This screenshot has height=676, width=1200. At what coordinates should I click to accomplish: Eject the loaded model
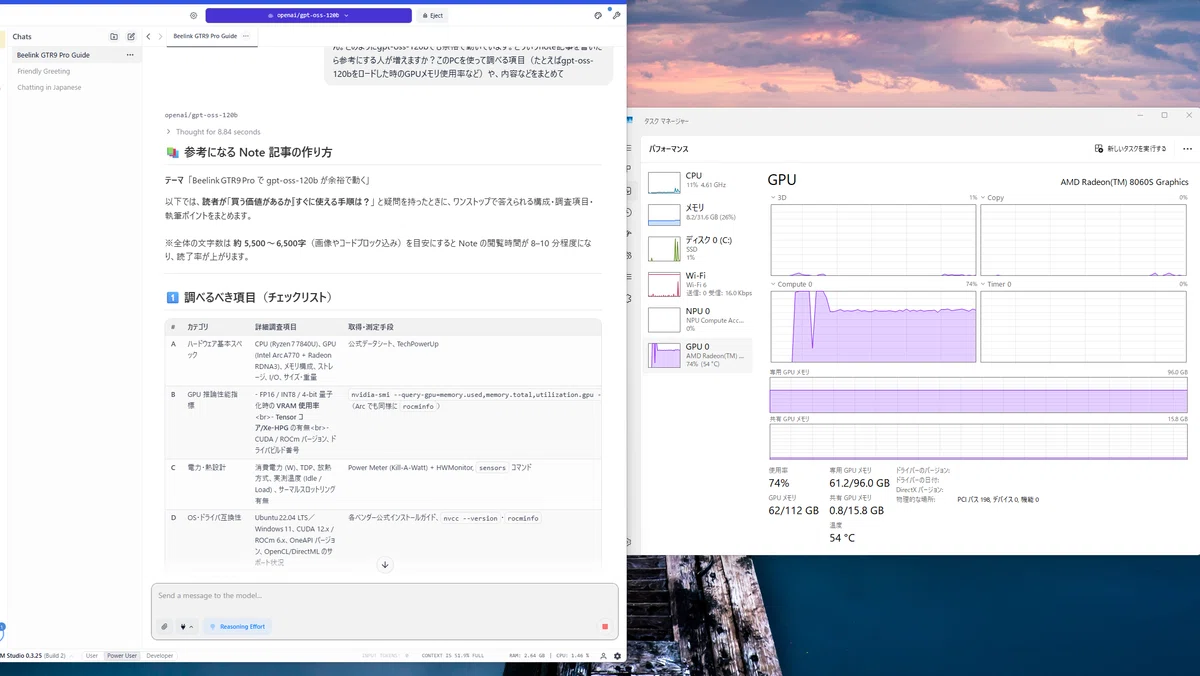click(x=433, y=16)
